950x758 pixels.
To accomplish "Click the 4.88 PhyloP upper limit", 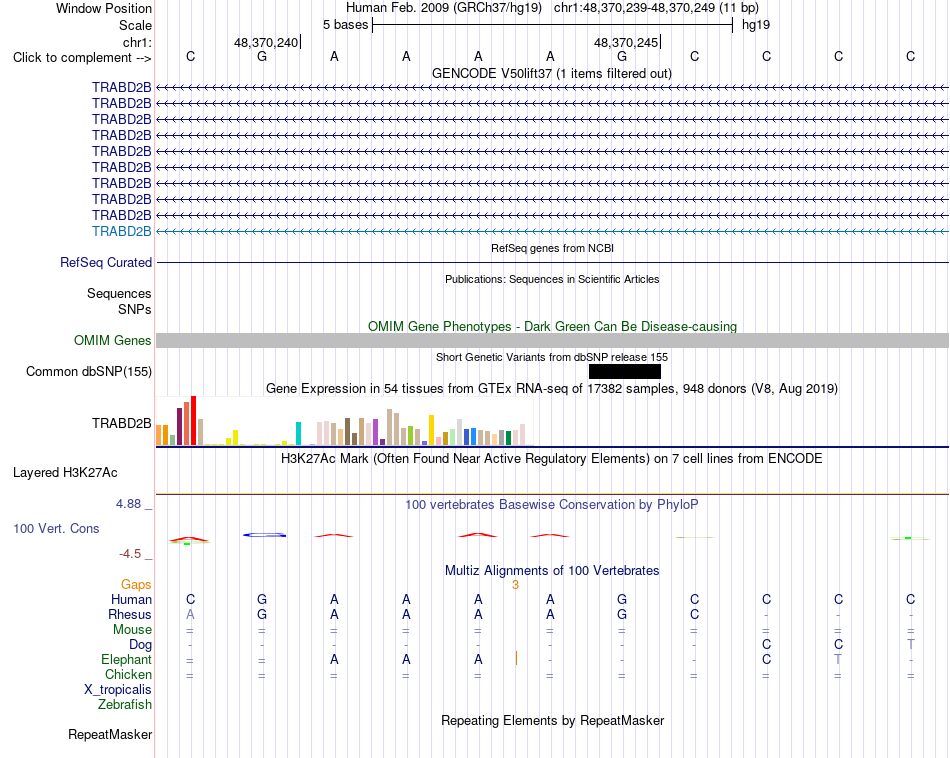I will tap(128, 504).
